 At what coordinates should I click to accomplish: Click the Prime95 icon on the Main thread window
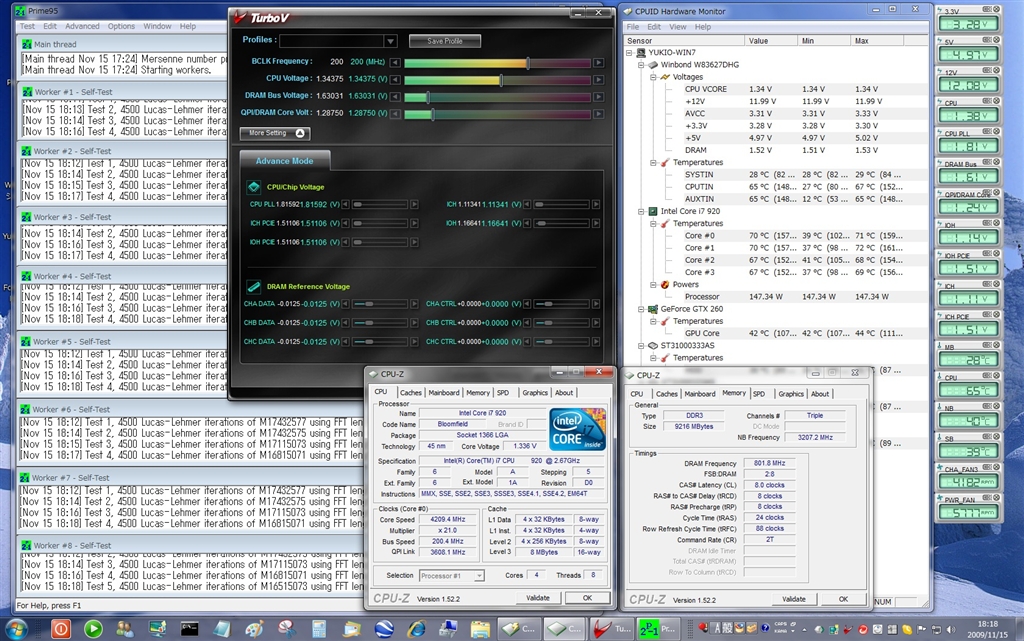tap(27, 44)
